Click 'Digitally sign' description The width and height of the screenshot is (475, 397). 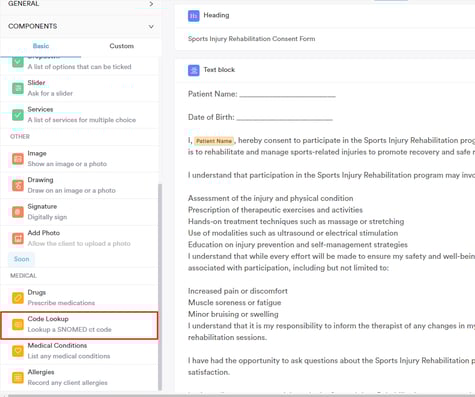pyautogui.click(x=47, y=217)
